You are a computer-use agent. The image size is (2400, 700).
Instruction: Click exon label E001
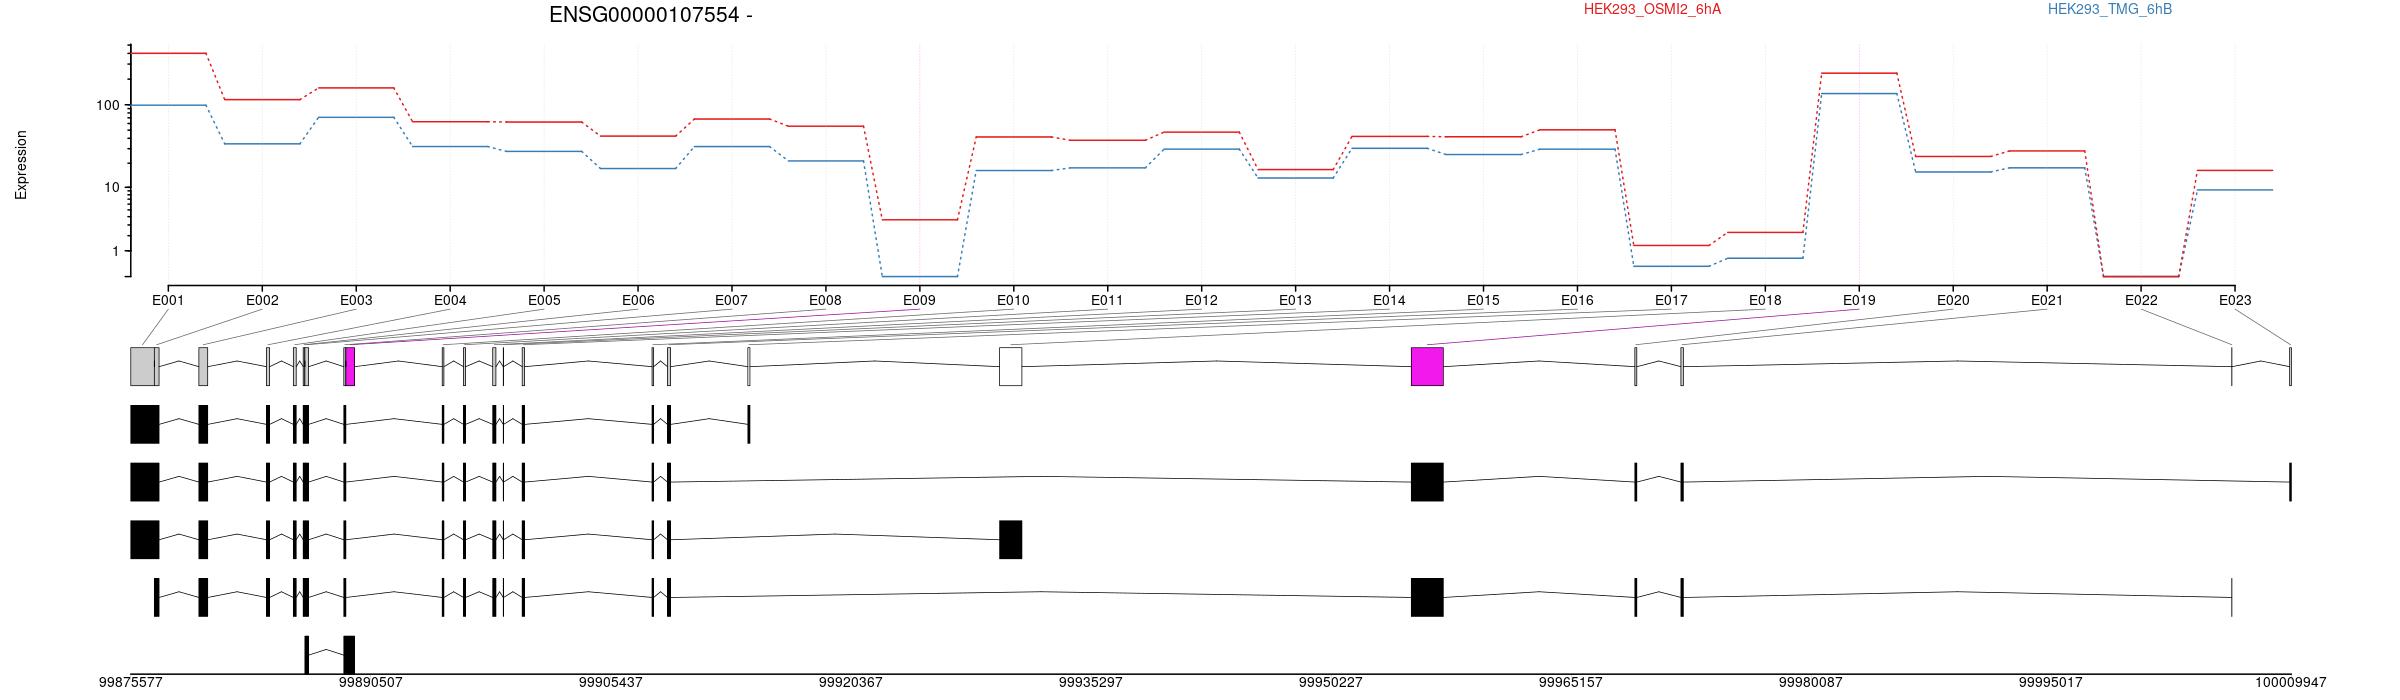point(168,300)
